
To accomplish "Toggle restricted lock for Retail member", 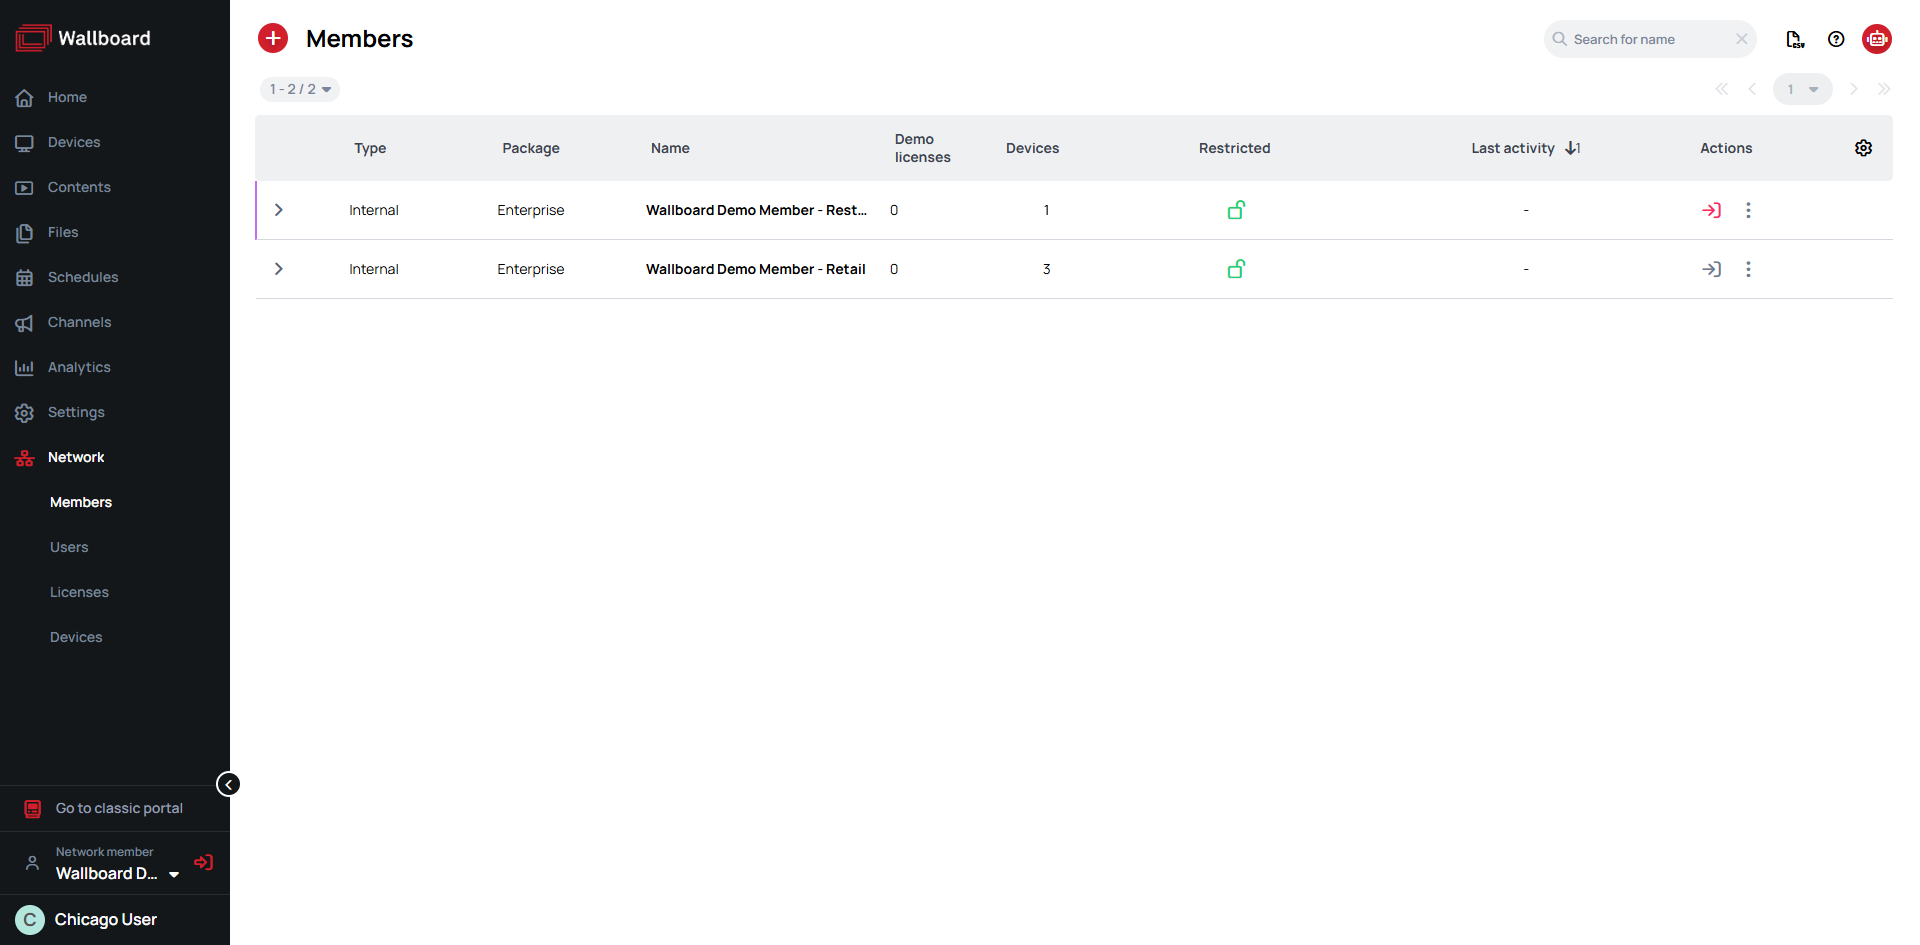I will point(1236,269).
